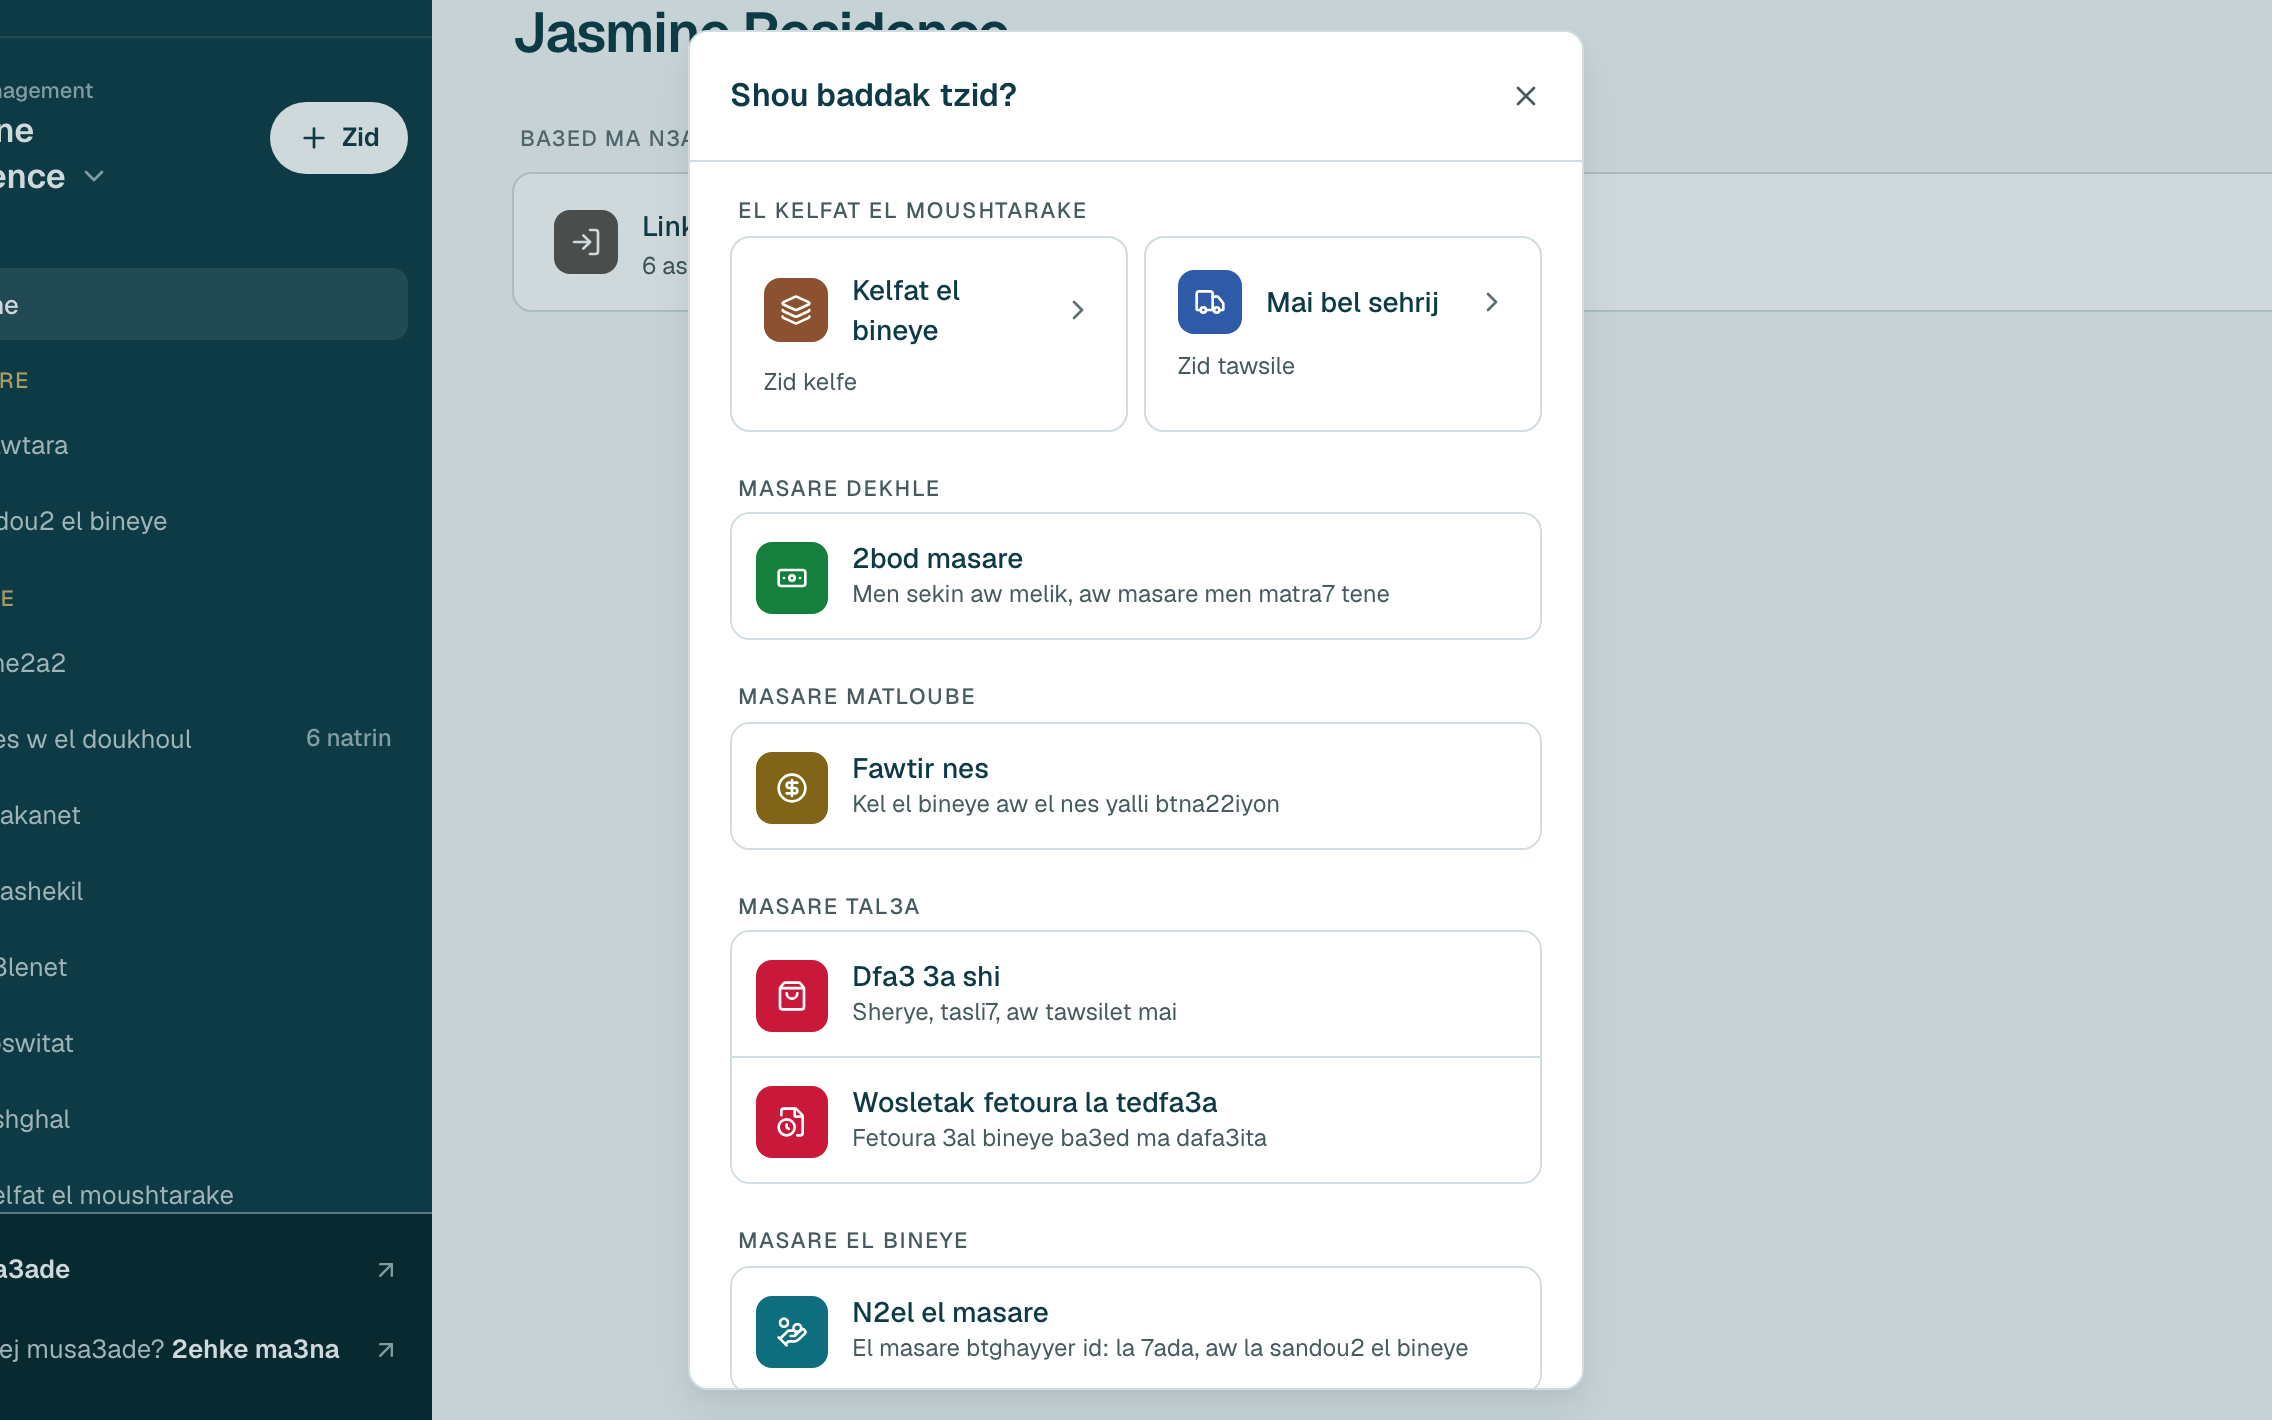Select N2el el masare option
This screenshot has width=2272, height=1420.
pyautogui.click(x=1135, y=1328)
